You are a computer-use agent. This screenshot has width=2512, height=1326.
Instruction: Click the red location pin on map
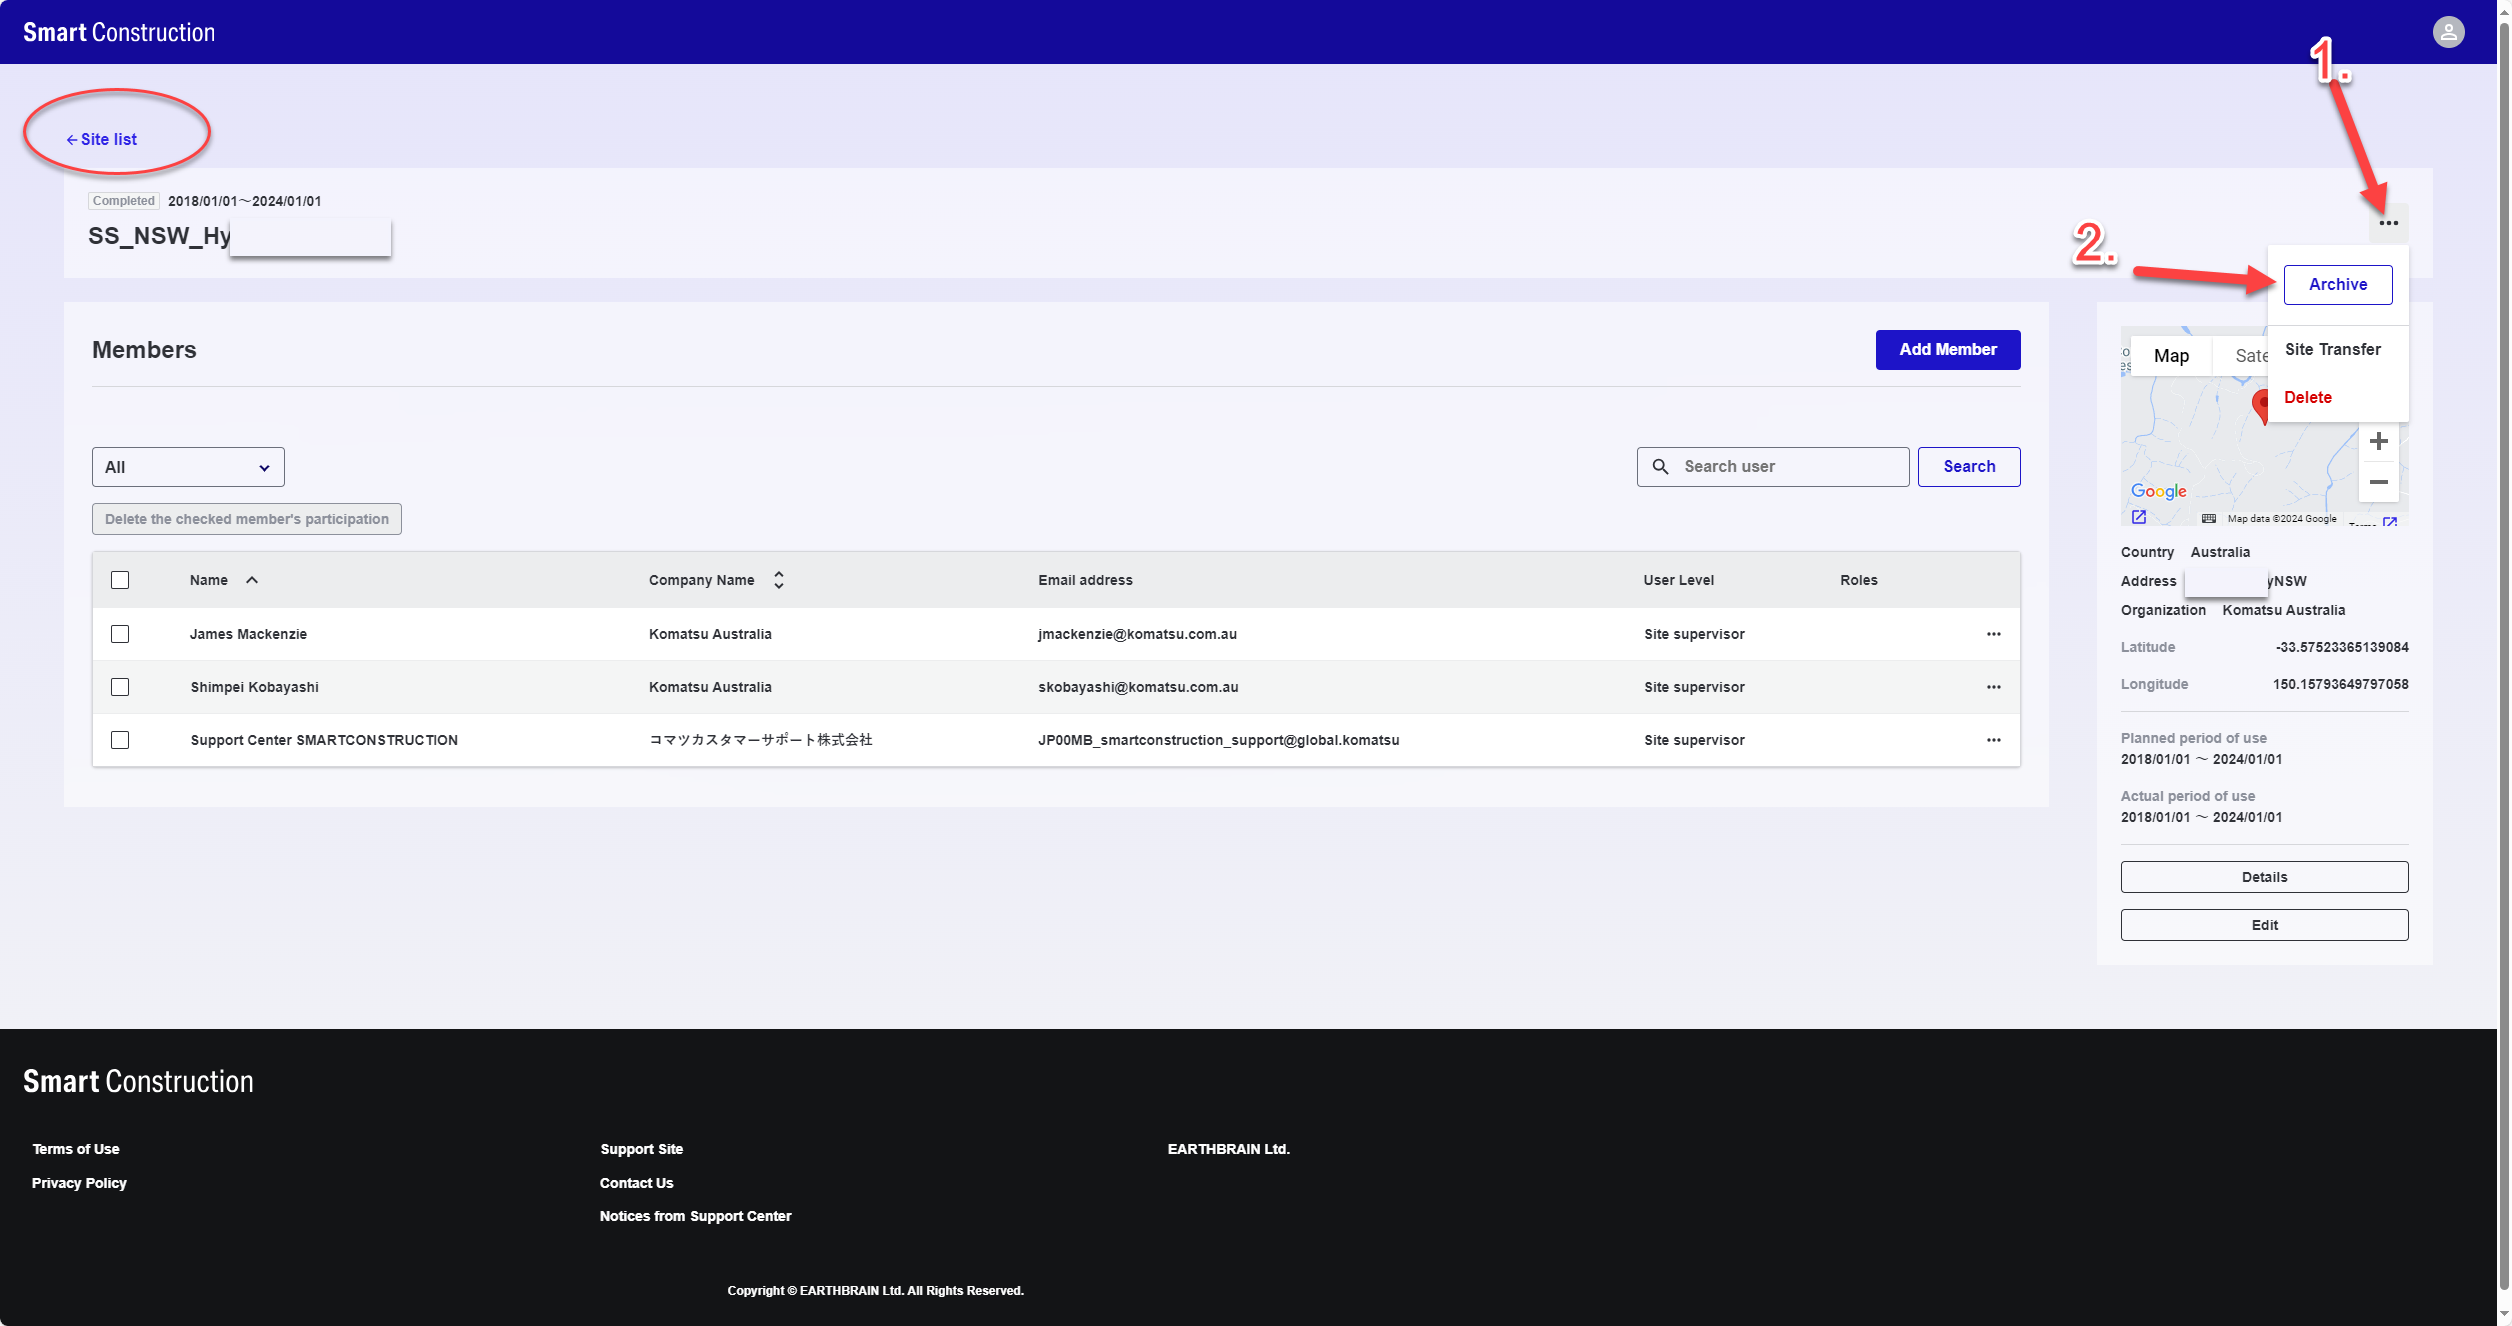pos(2260,407)
